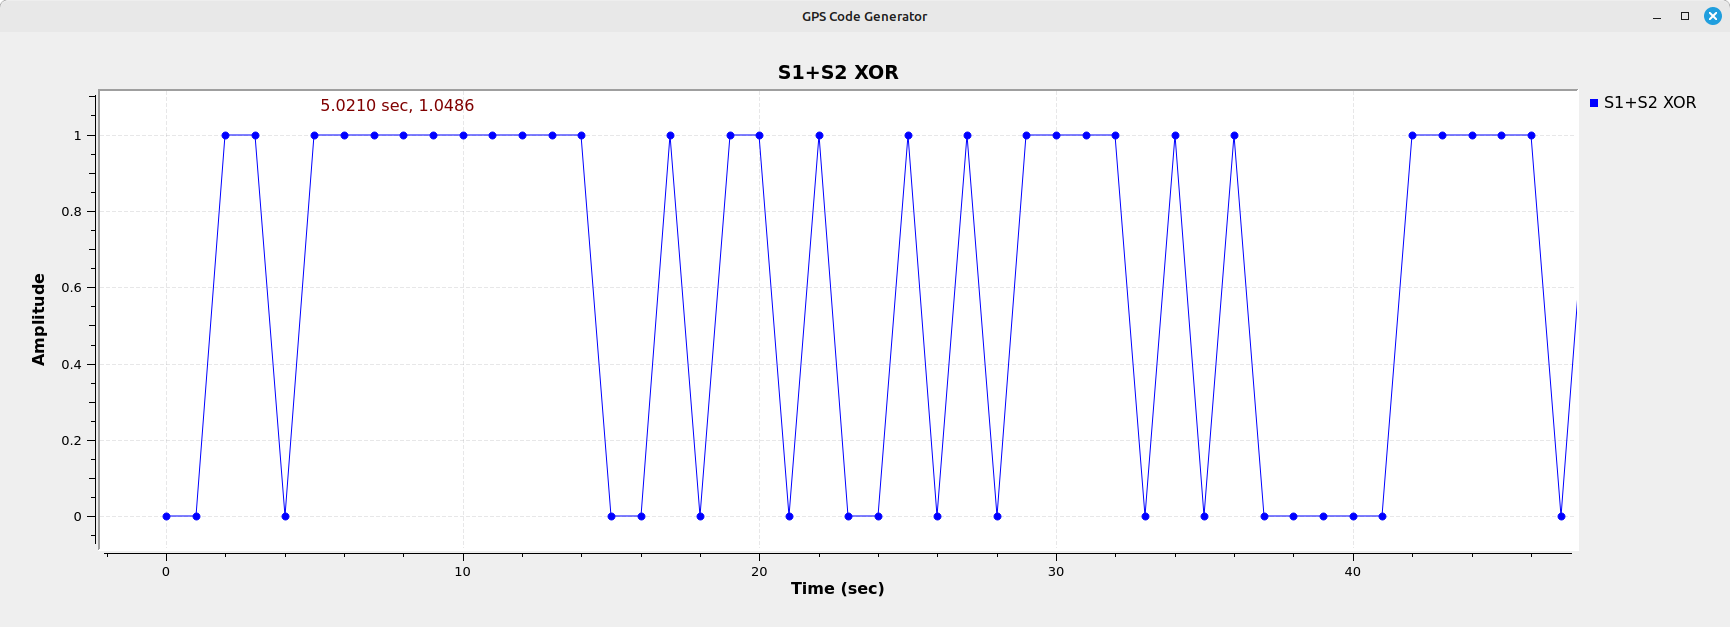Select the peak data point at time 25
The image size is (1730, 627).
pos(908,135)
